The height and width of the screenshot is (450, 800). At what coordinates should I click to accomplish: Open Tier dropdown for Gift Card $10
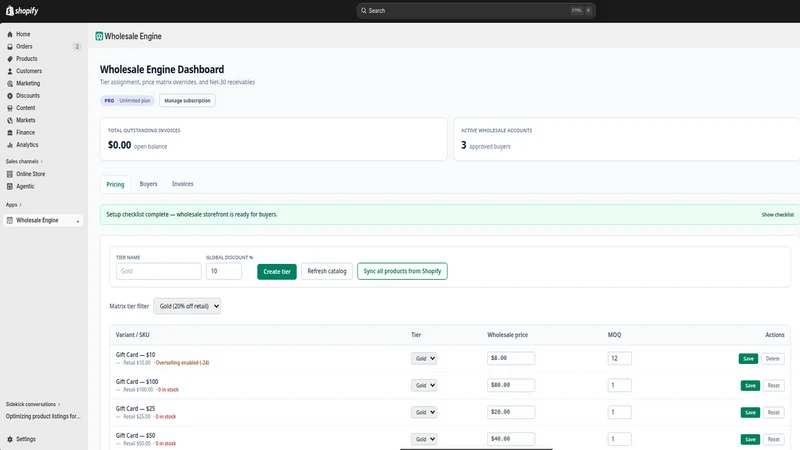[424, 358]
